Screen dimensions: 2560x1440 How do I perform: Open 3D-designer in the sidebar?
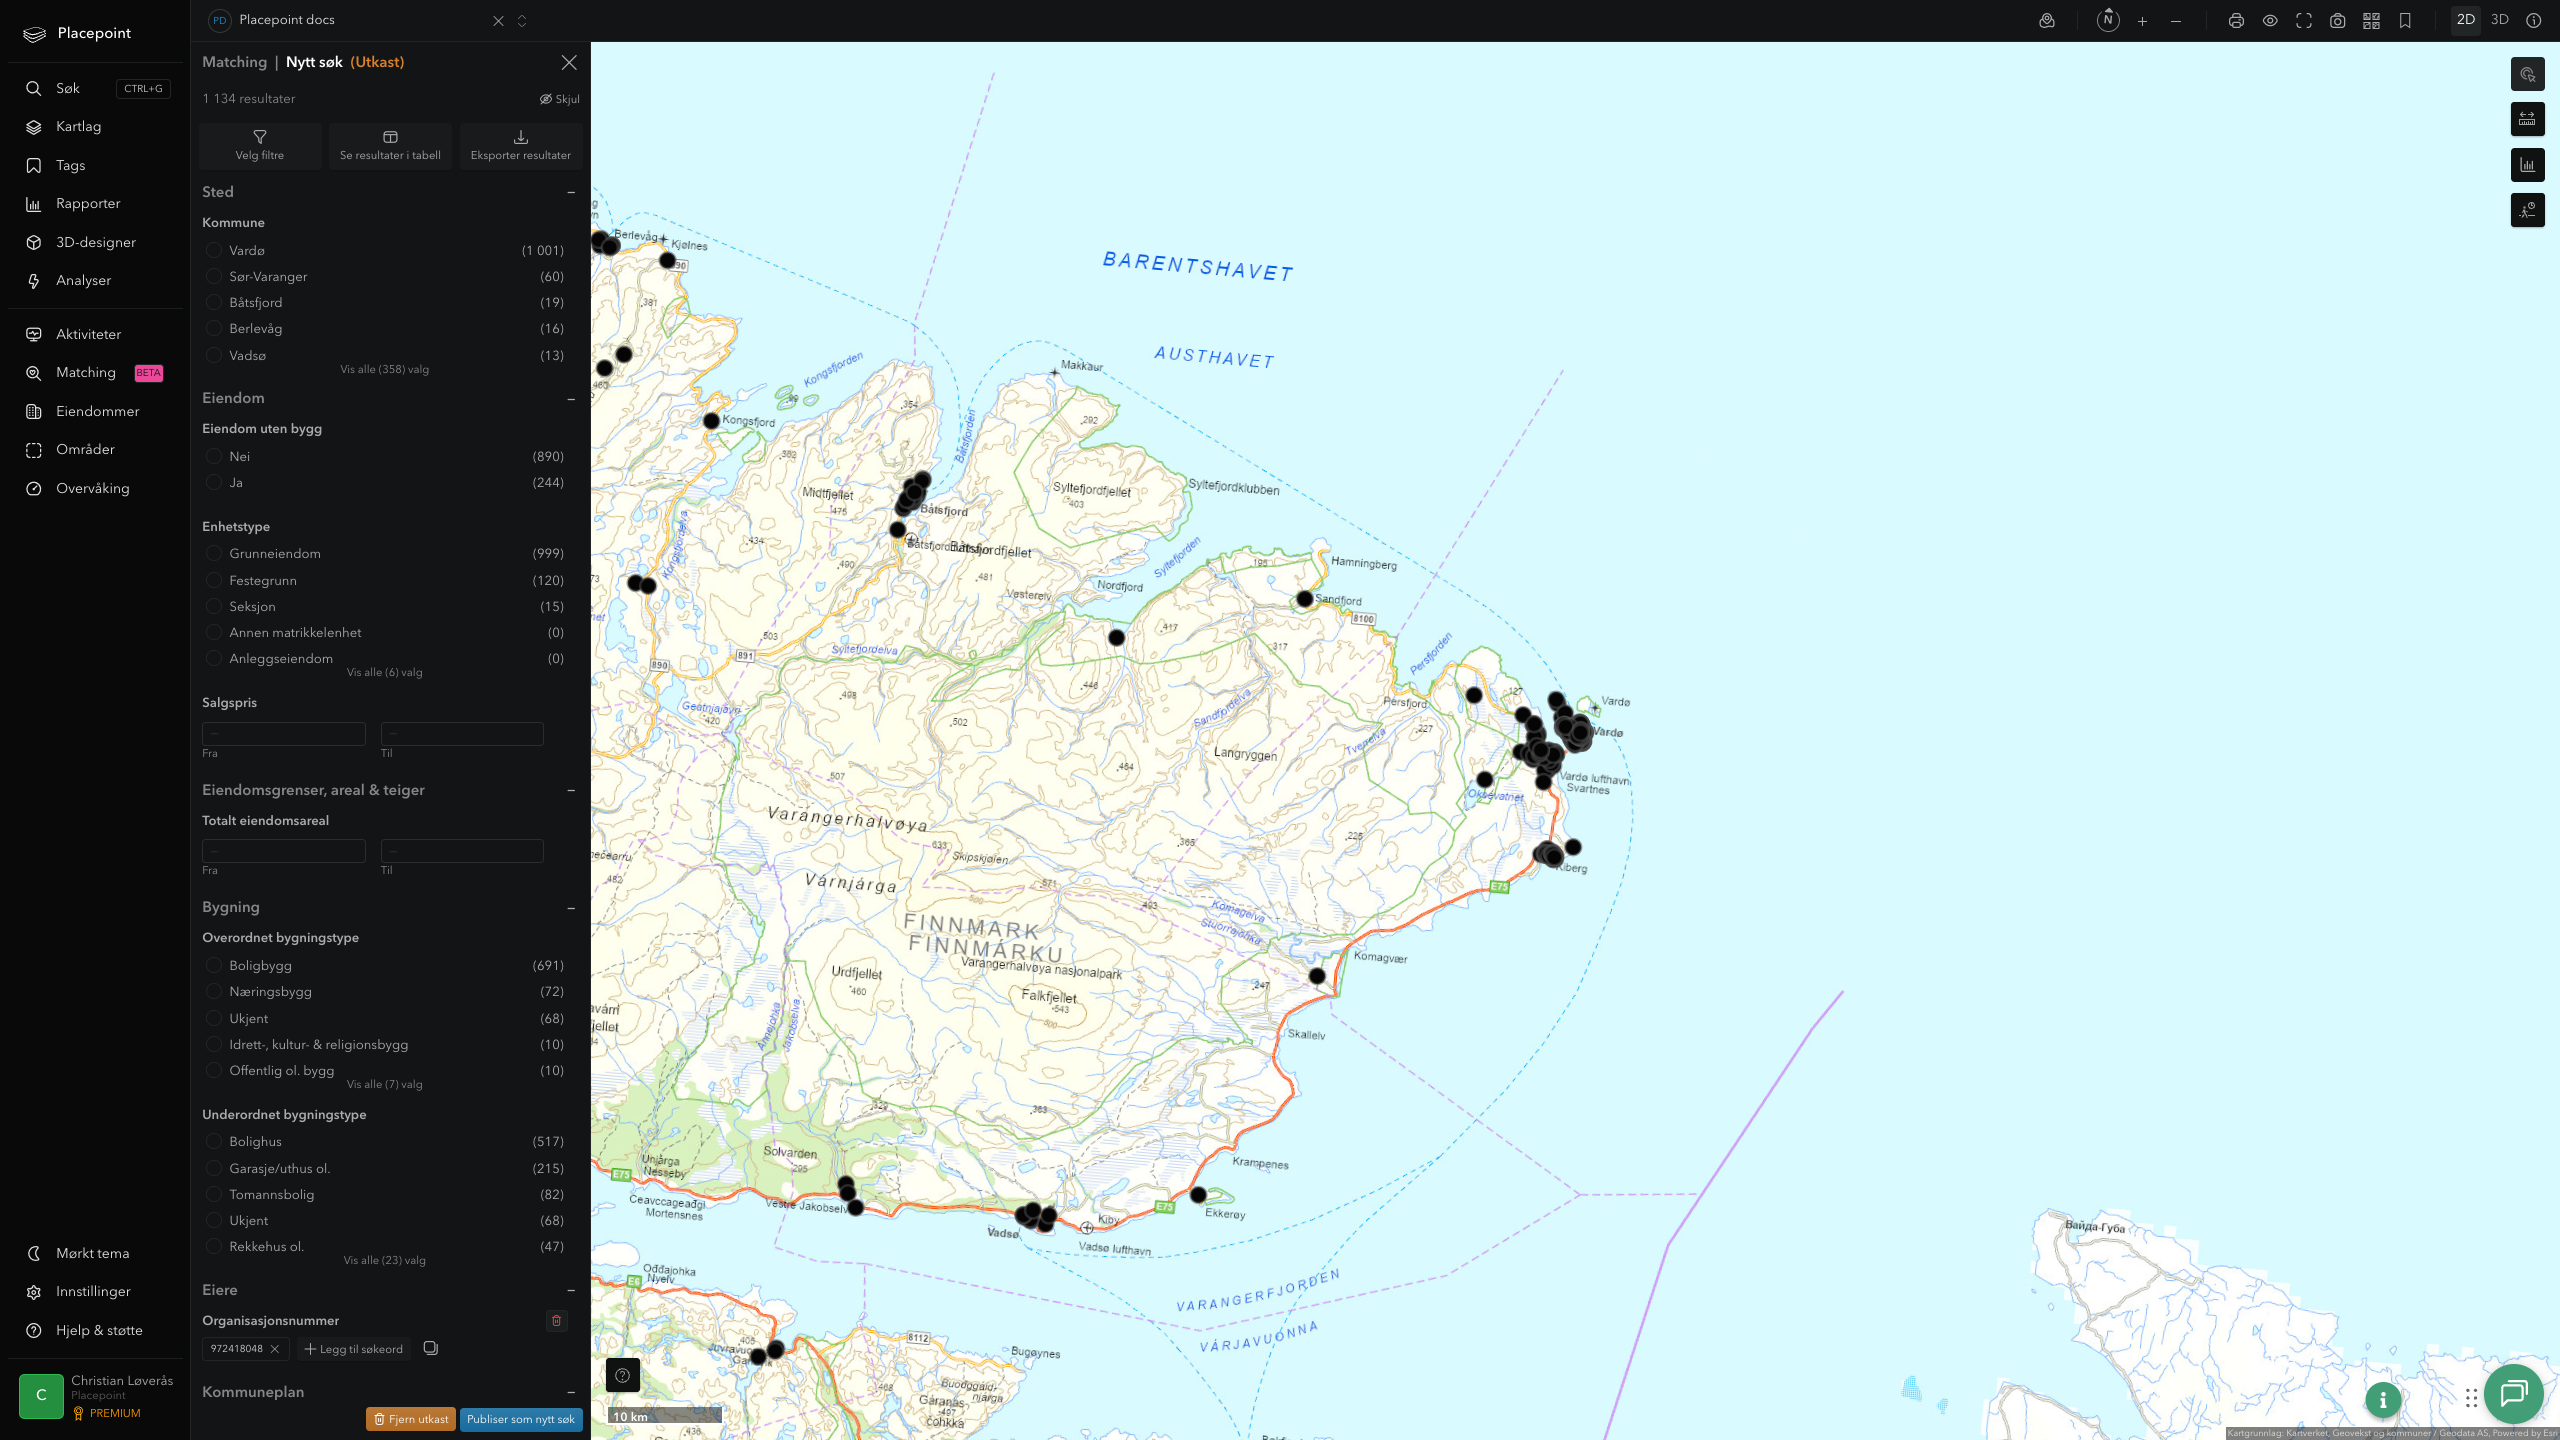point(96,243)
